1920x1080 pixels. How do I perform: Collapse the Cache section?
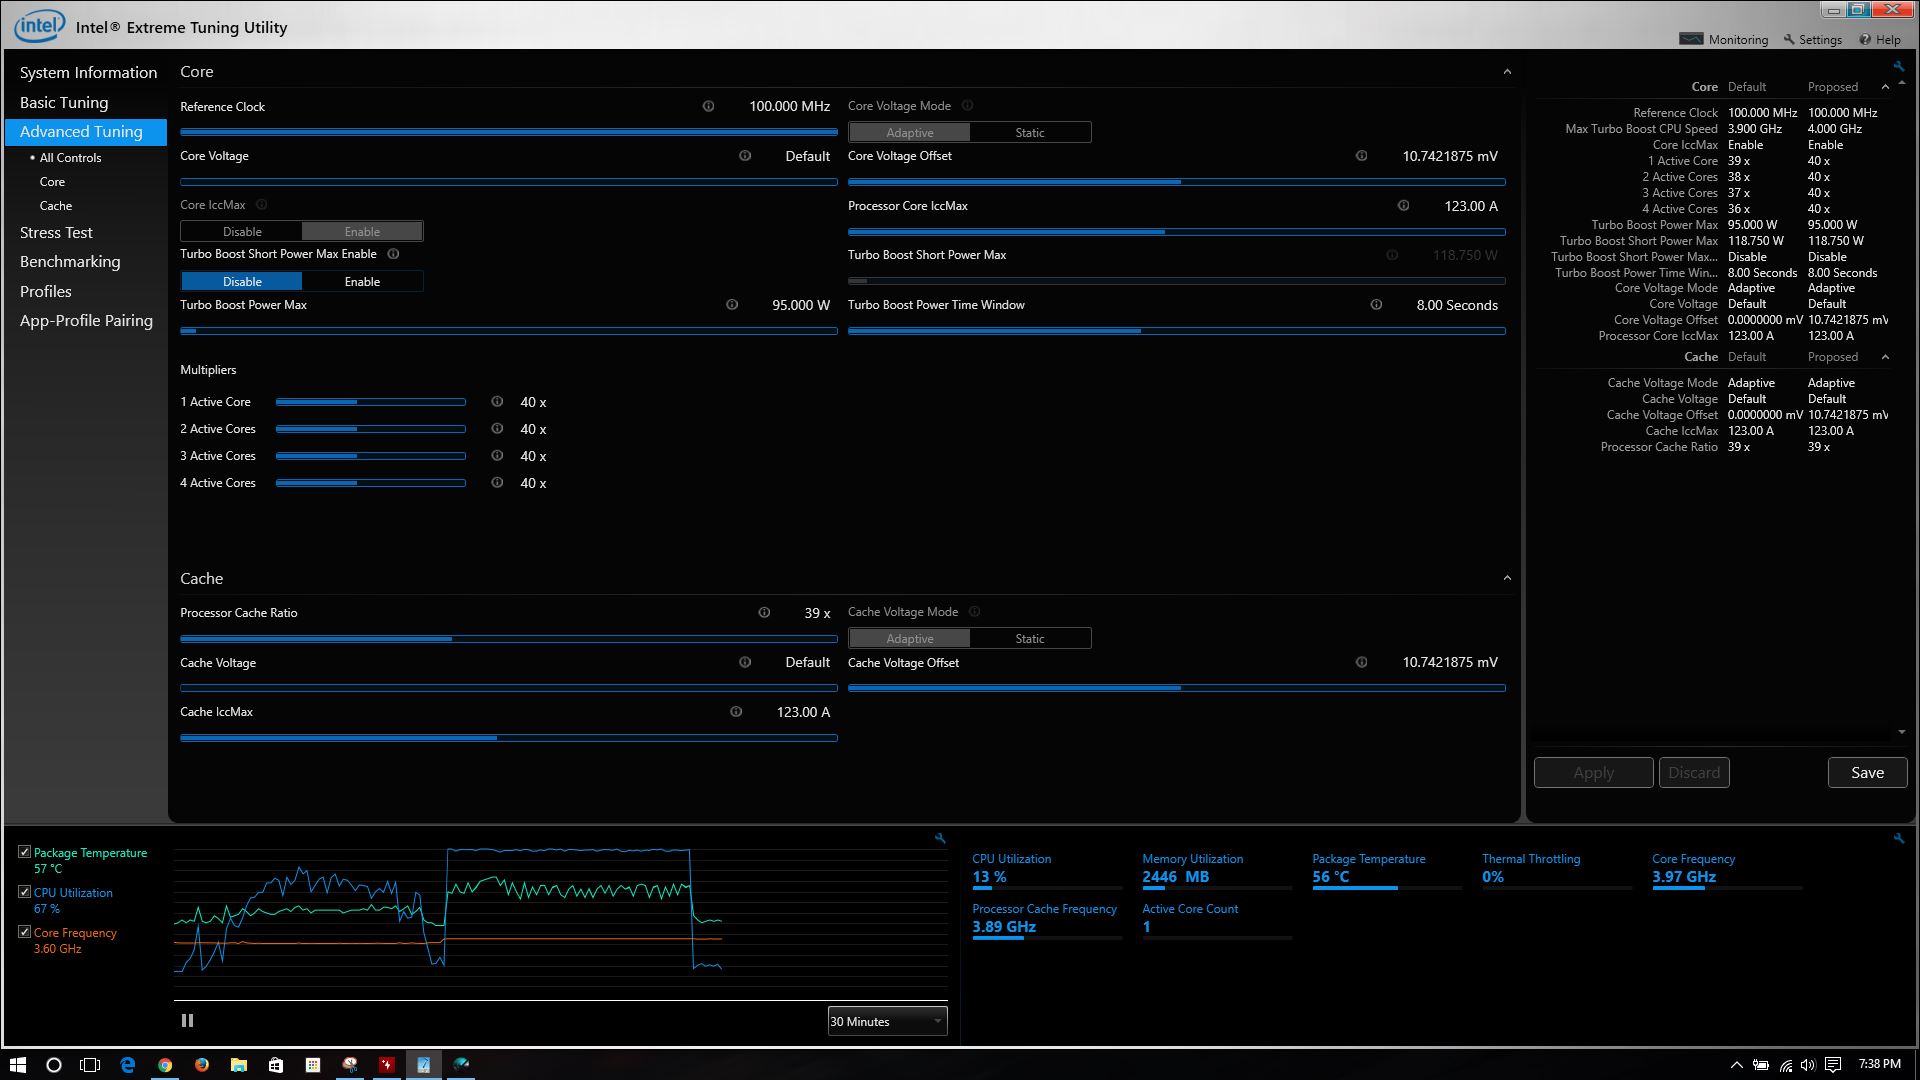coord(1507,578)
